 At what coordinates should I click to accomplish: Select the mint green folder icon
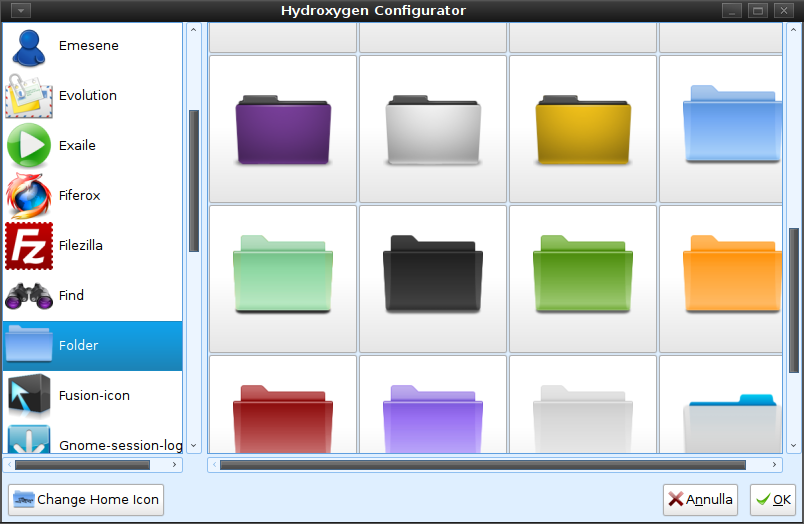[x=283, y=274]
